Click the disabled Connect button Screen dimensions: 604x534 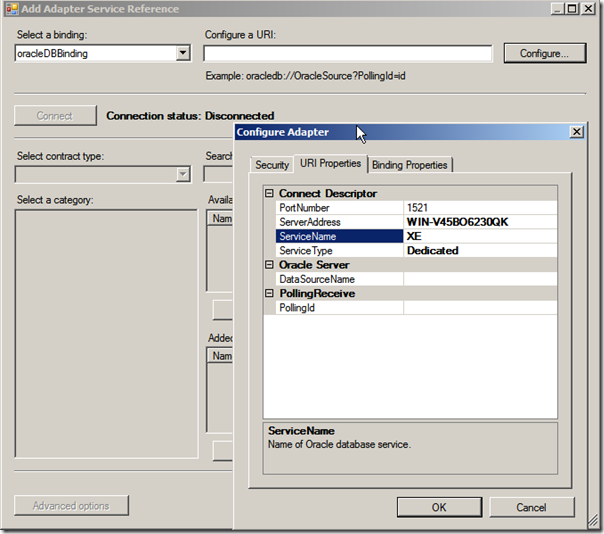(x=55, y=116)
